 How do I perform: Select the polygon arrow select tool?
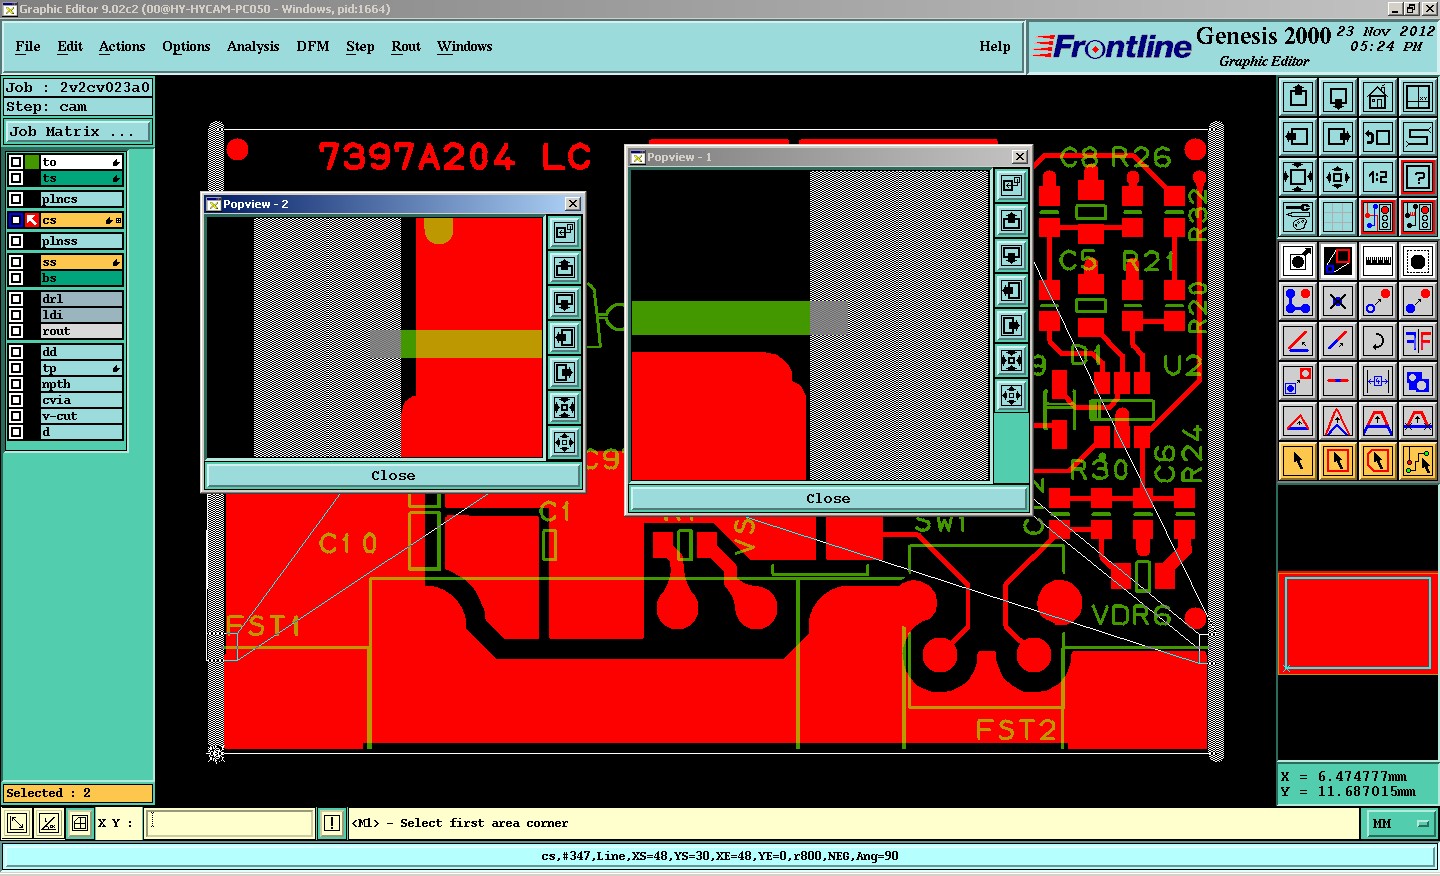[x=1378, y=461]
